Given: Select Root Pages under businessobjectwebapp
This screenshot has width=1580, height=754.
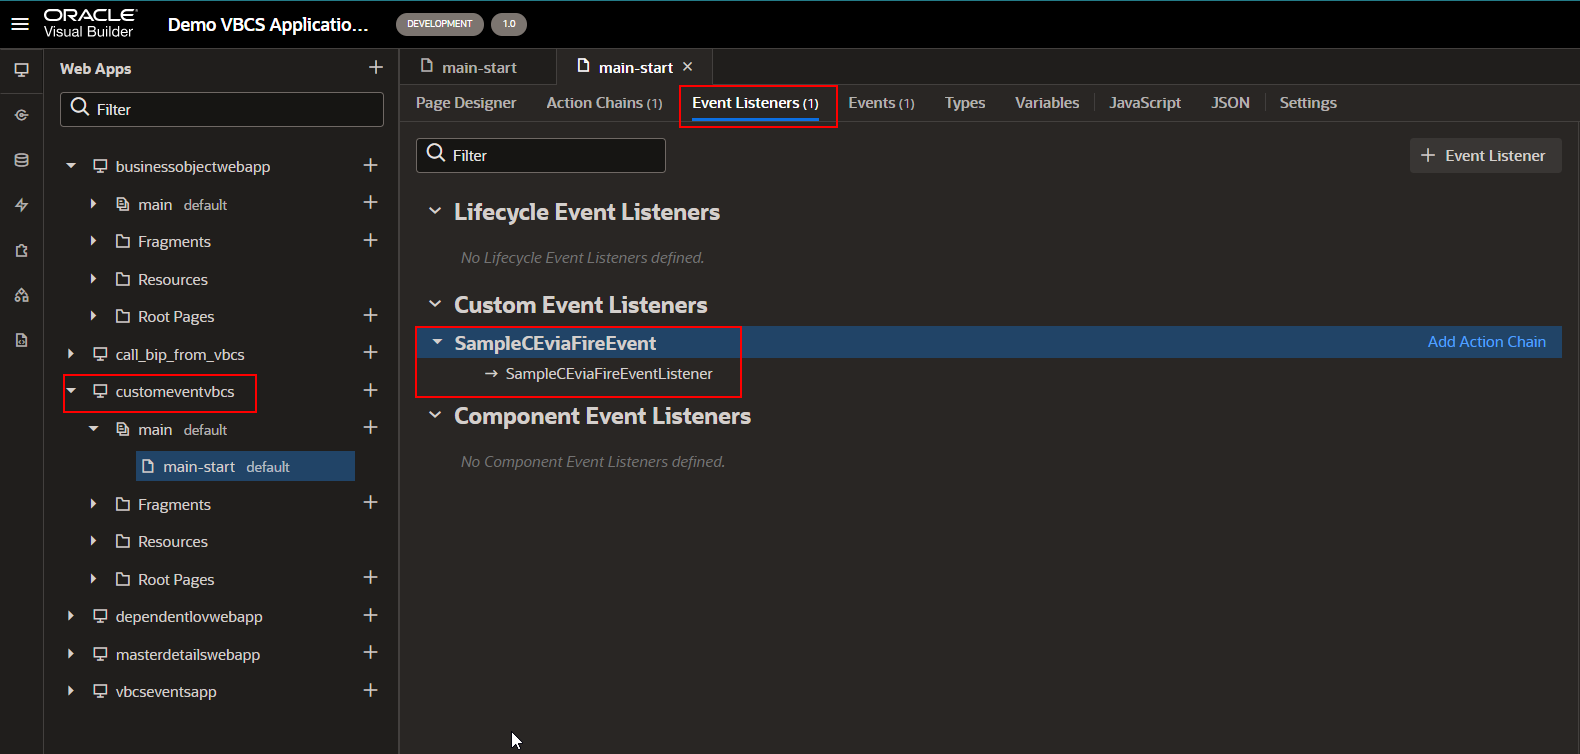Looking at the screenshot, I should coord(176,316).
